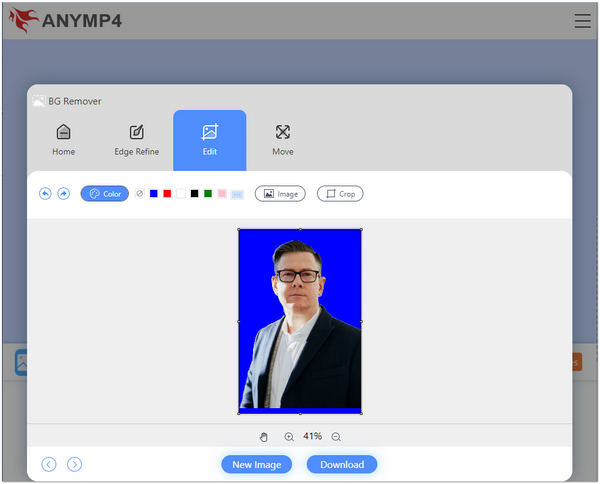Go to previous image arrow
The image size is (600, 484).
[x=49, y=464]
